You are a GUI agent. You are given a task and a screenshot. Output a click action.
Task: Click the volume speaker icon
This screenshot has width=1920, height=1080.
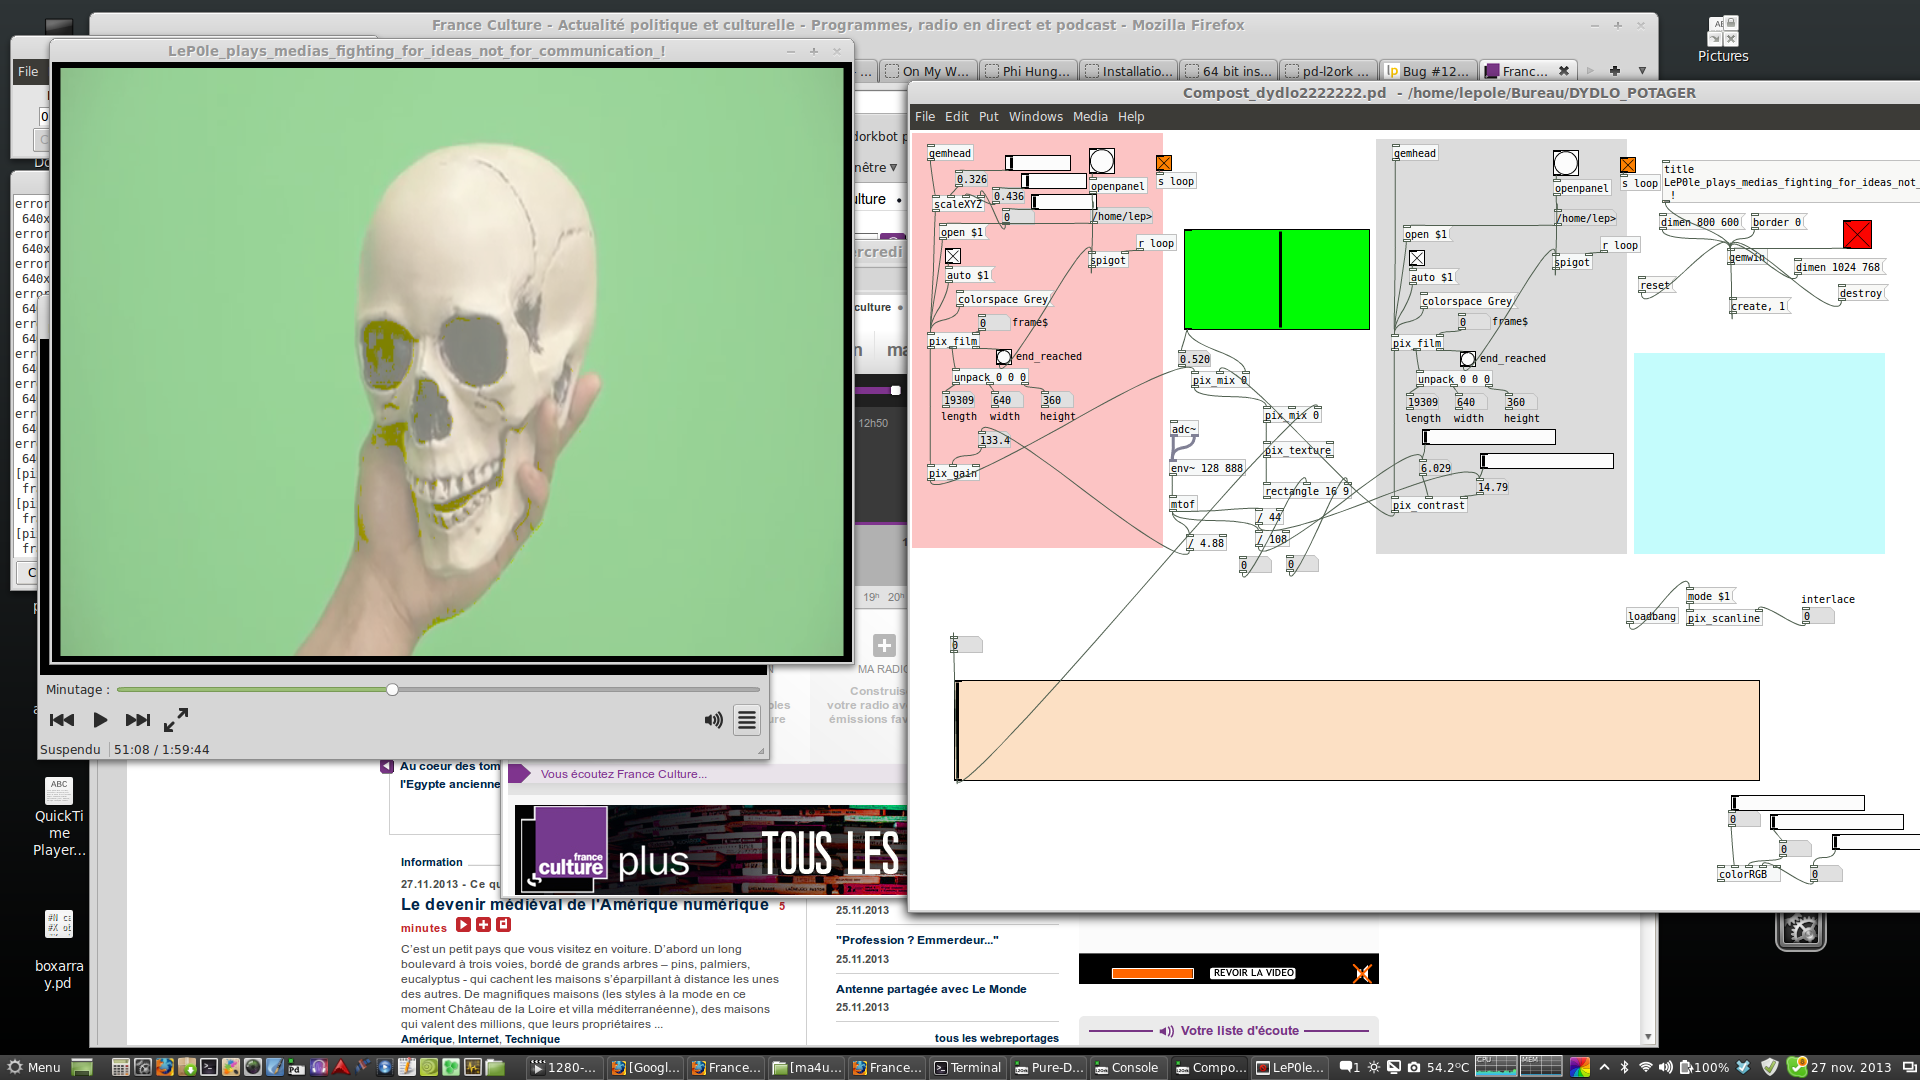tap(713, 720)
